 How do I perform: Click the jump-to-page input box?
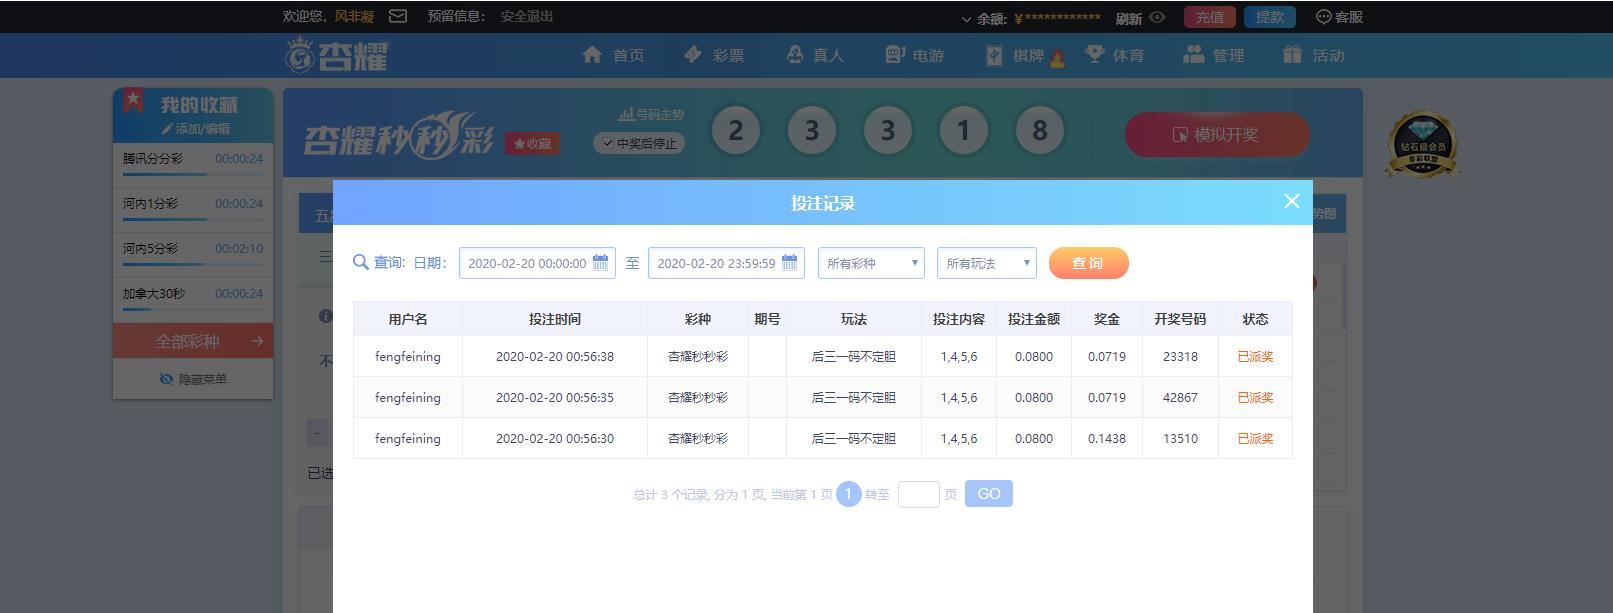pyautogui.click(x=918, y=494)
